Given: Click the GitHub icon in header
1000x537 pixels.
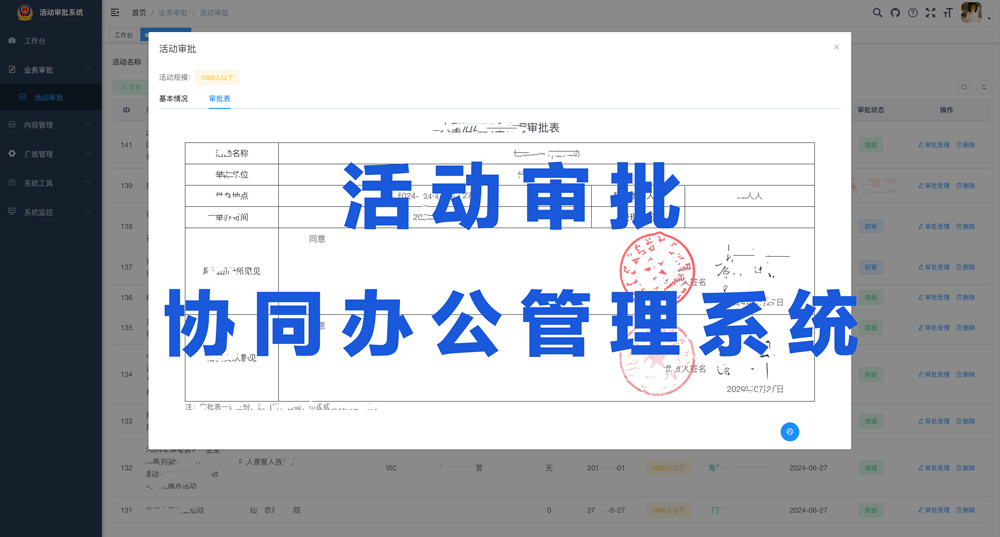Looking at the screenshot, I should click(895, 12).
